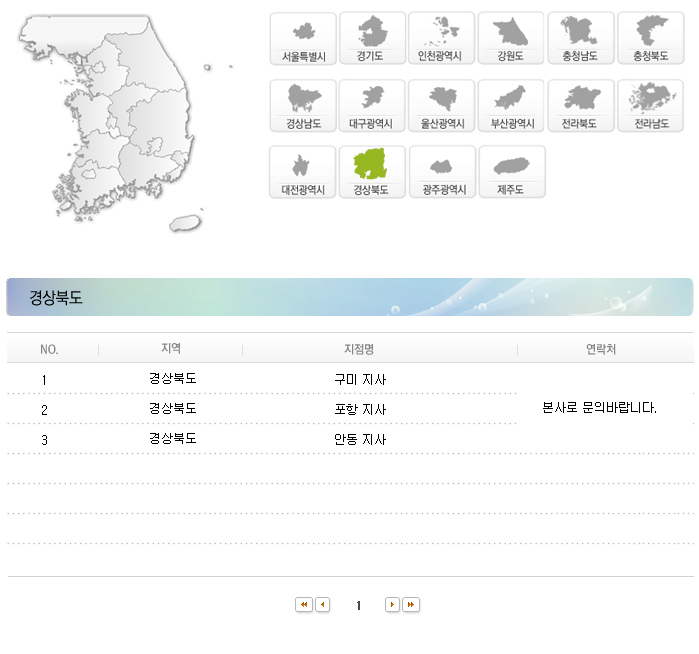Screen dimensions: 699x654
Task: Select the 대전광역시 region icon
Action: [304, 172]
